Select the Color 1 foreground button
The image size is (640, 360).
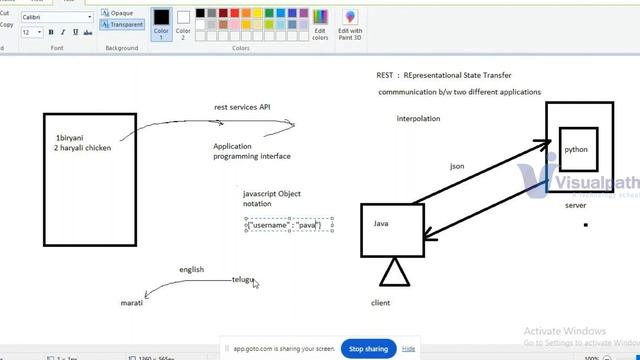(x=161, y=24)
